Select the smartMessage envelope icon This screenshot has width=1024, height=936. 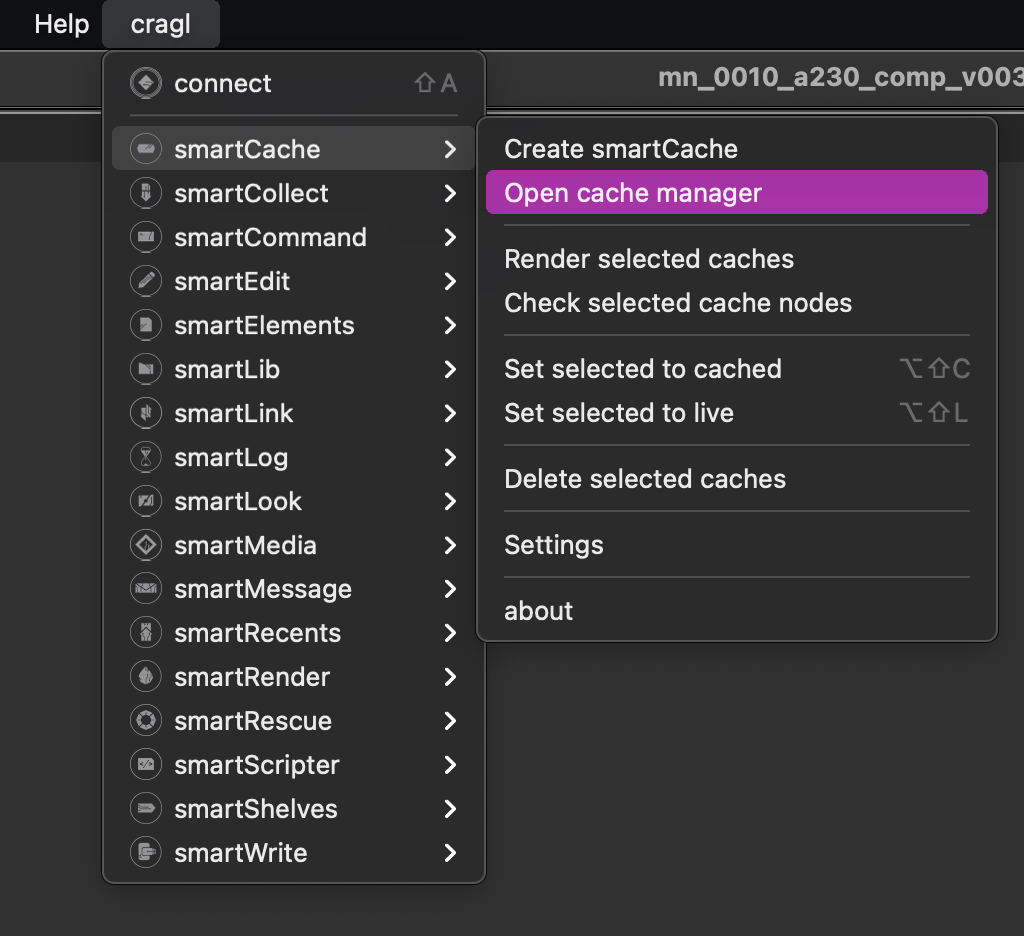coord(146,589)
